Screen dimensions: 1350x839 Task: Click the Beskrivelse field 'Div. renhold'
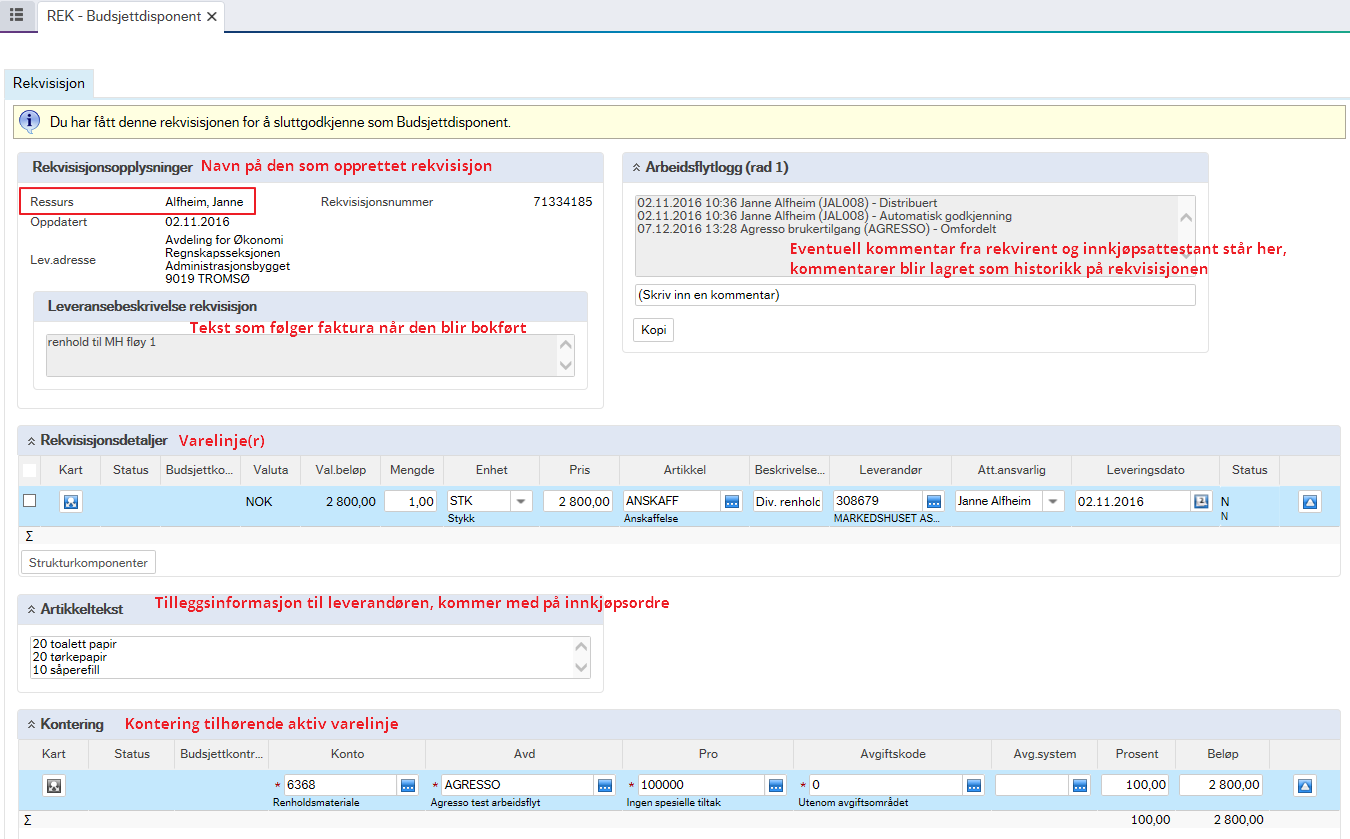[x=788, y=501]
